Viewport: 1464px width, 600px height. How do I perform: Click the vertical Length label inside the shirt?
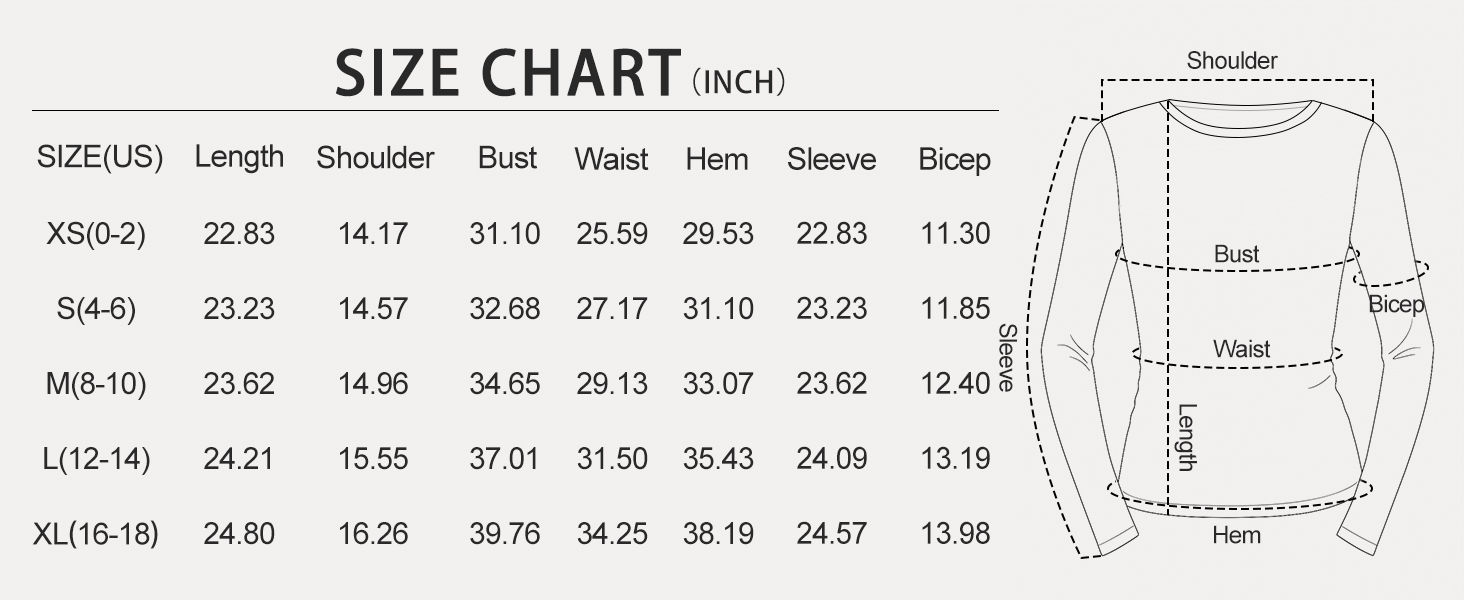(1186, 436)
